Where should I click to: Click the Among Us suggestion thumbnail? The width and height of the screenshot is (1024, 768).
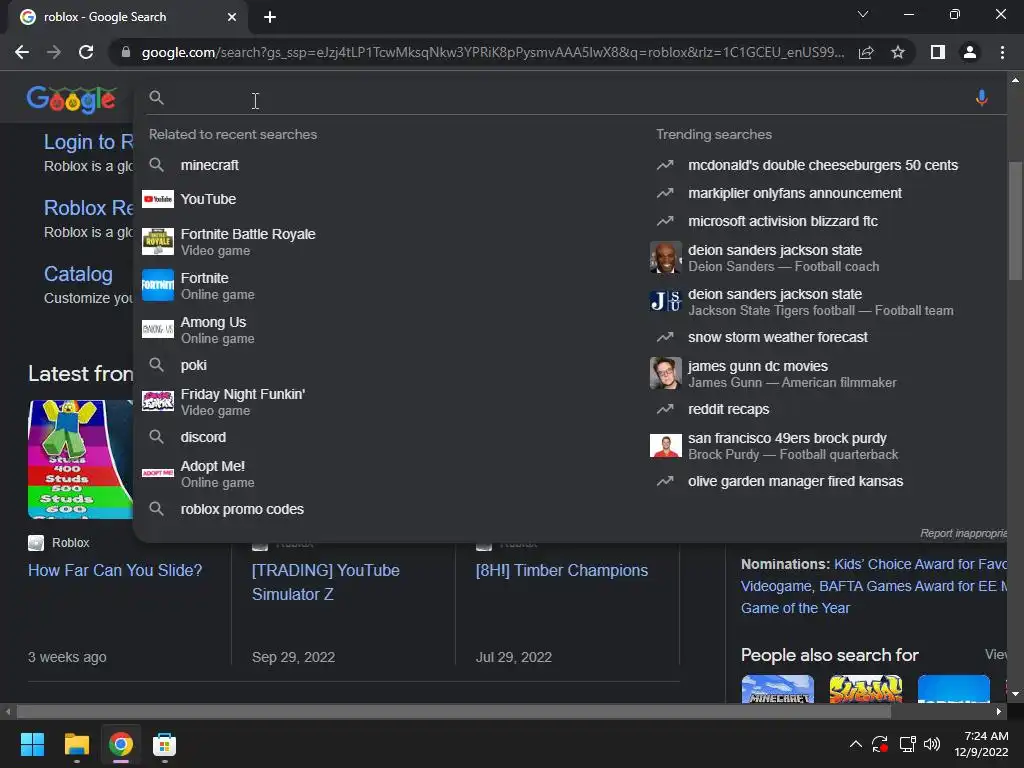158,329
